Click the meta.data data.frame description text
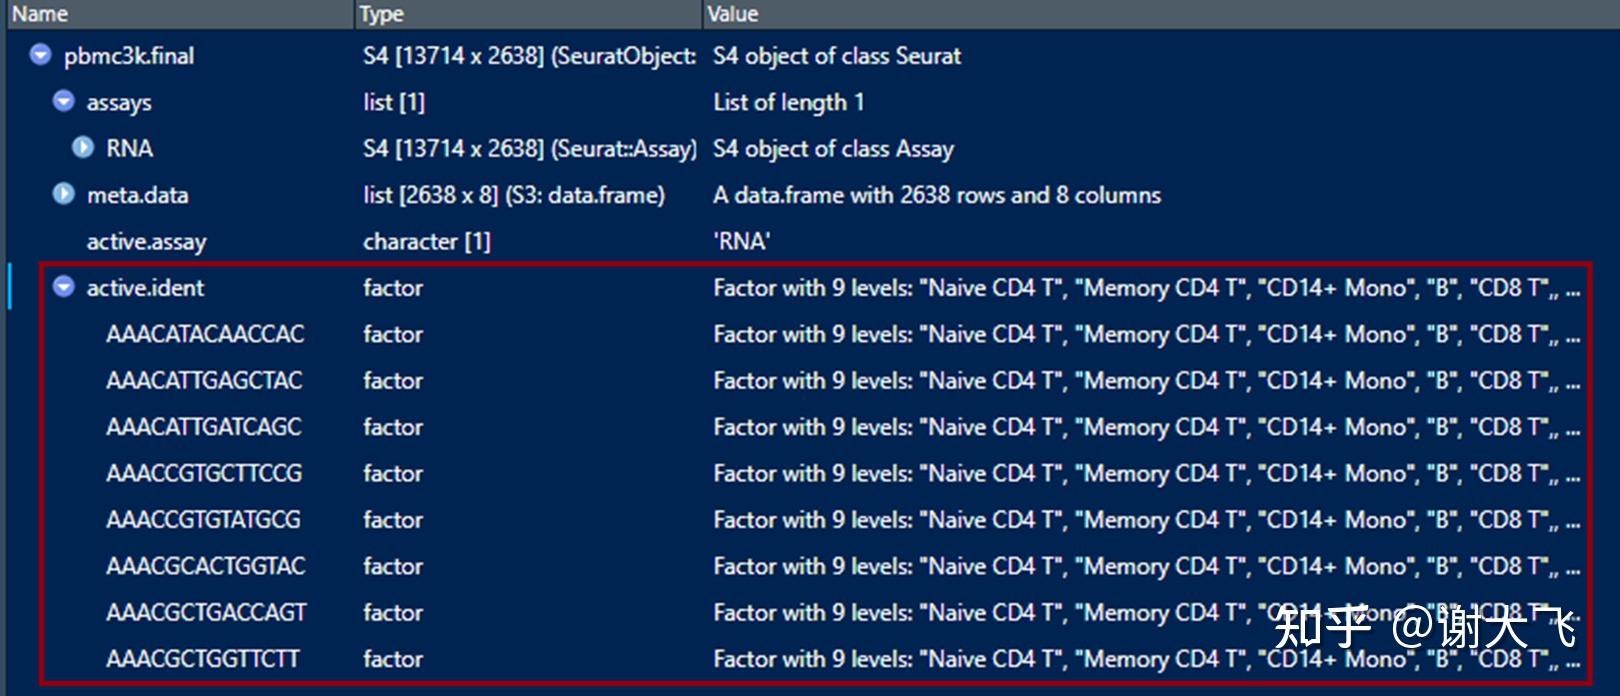The width and height of the screenshot is (1620, 696). pos(936,195)
